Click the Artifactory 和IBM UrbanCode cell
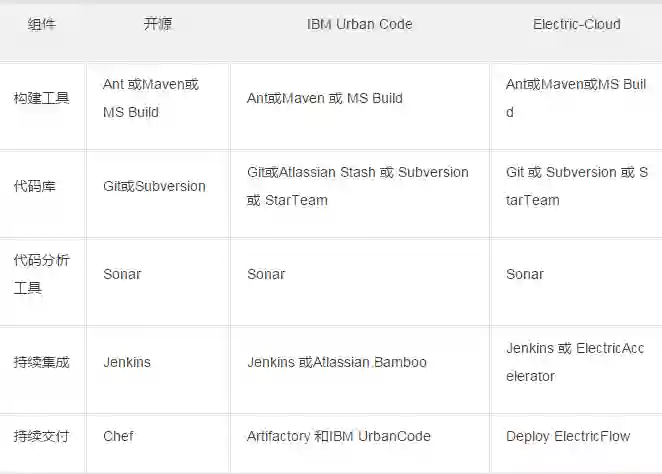662x474 pixels. click(339, 436)
